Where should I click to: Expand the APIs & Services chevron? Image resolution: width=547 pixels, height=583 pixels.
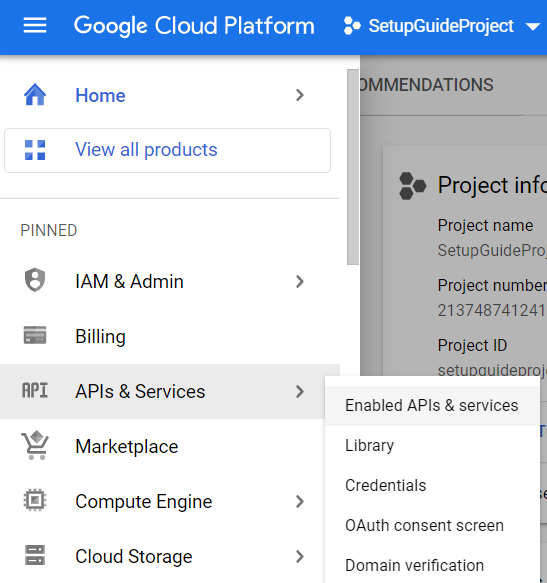[x=300, y=392]
